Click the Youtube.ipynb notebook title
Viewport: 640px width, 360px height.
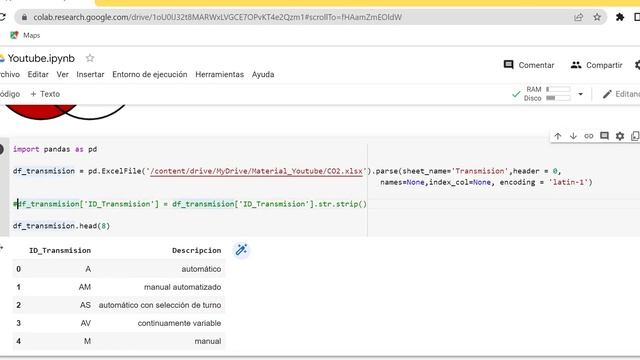coord(41,58)
